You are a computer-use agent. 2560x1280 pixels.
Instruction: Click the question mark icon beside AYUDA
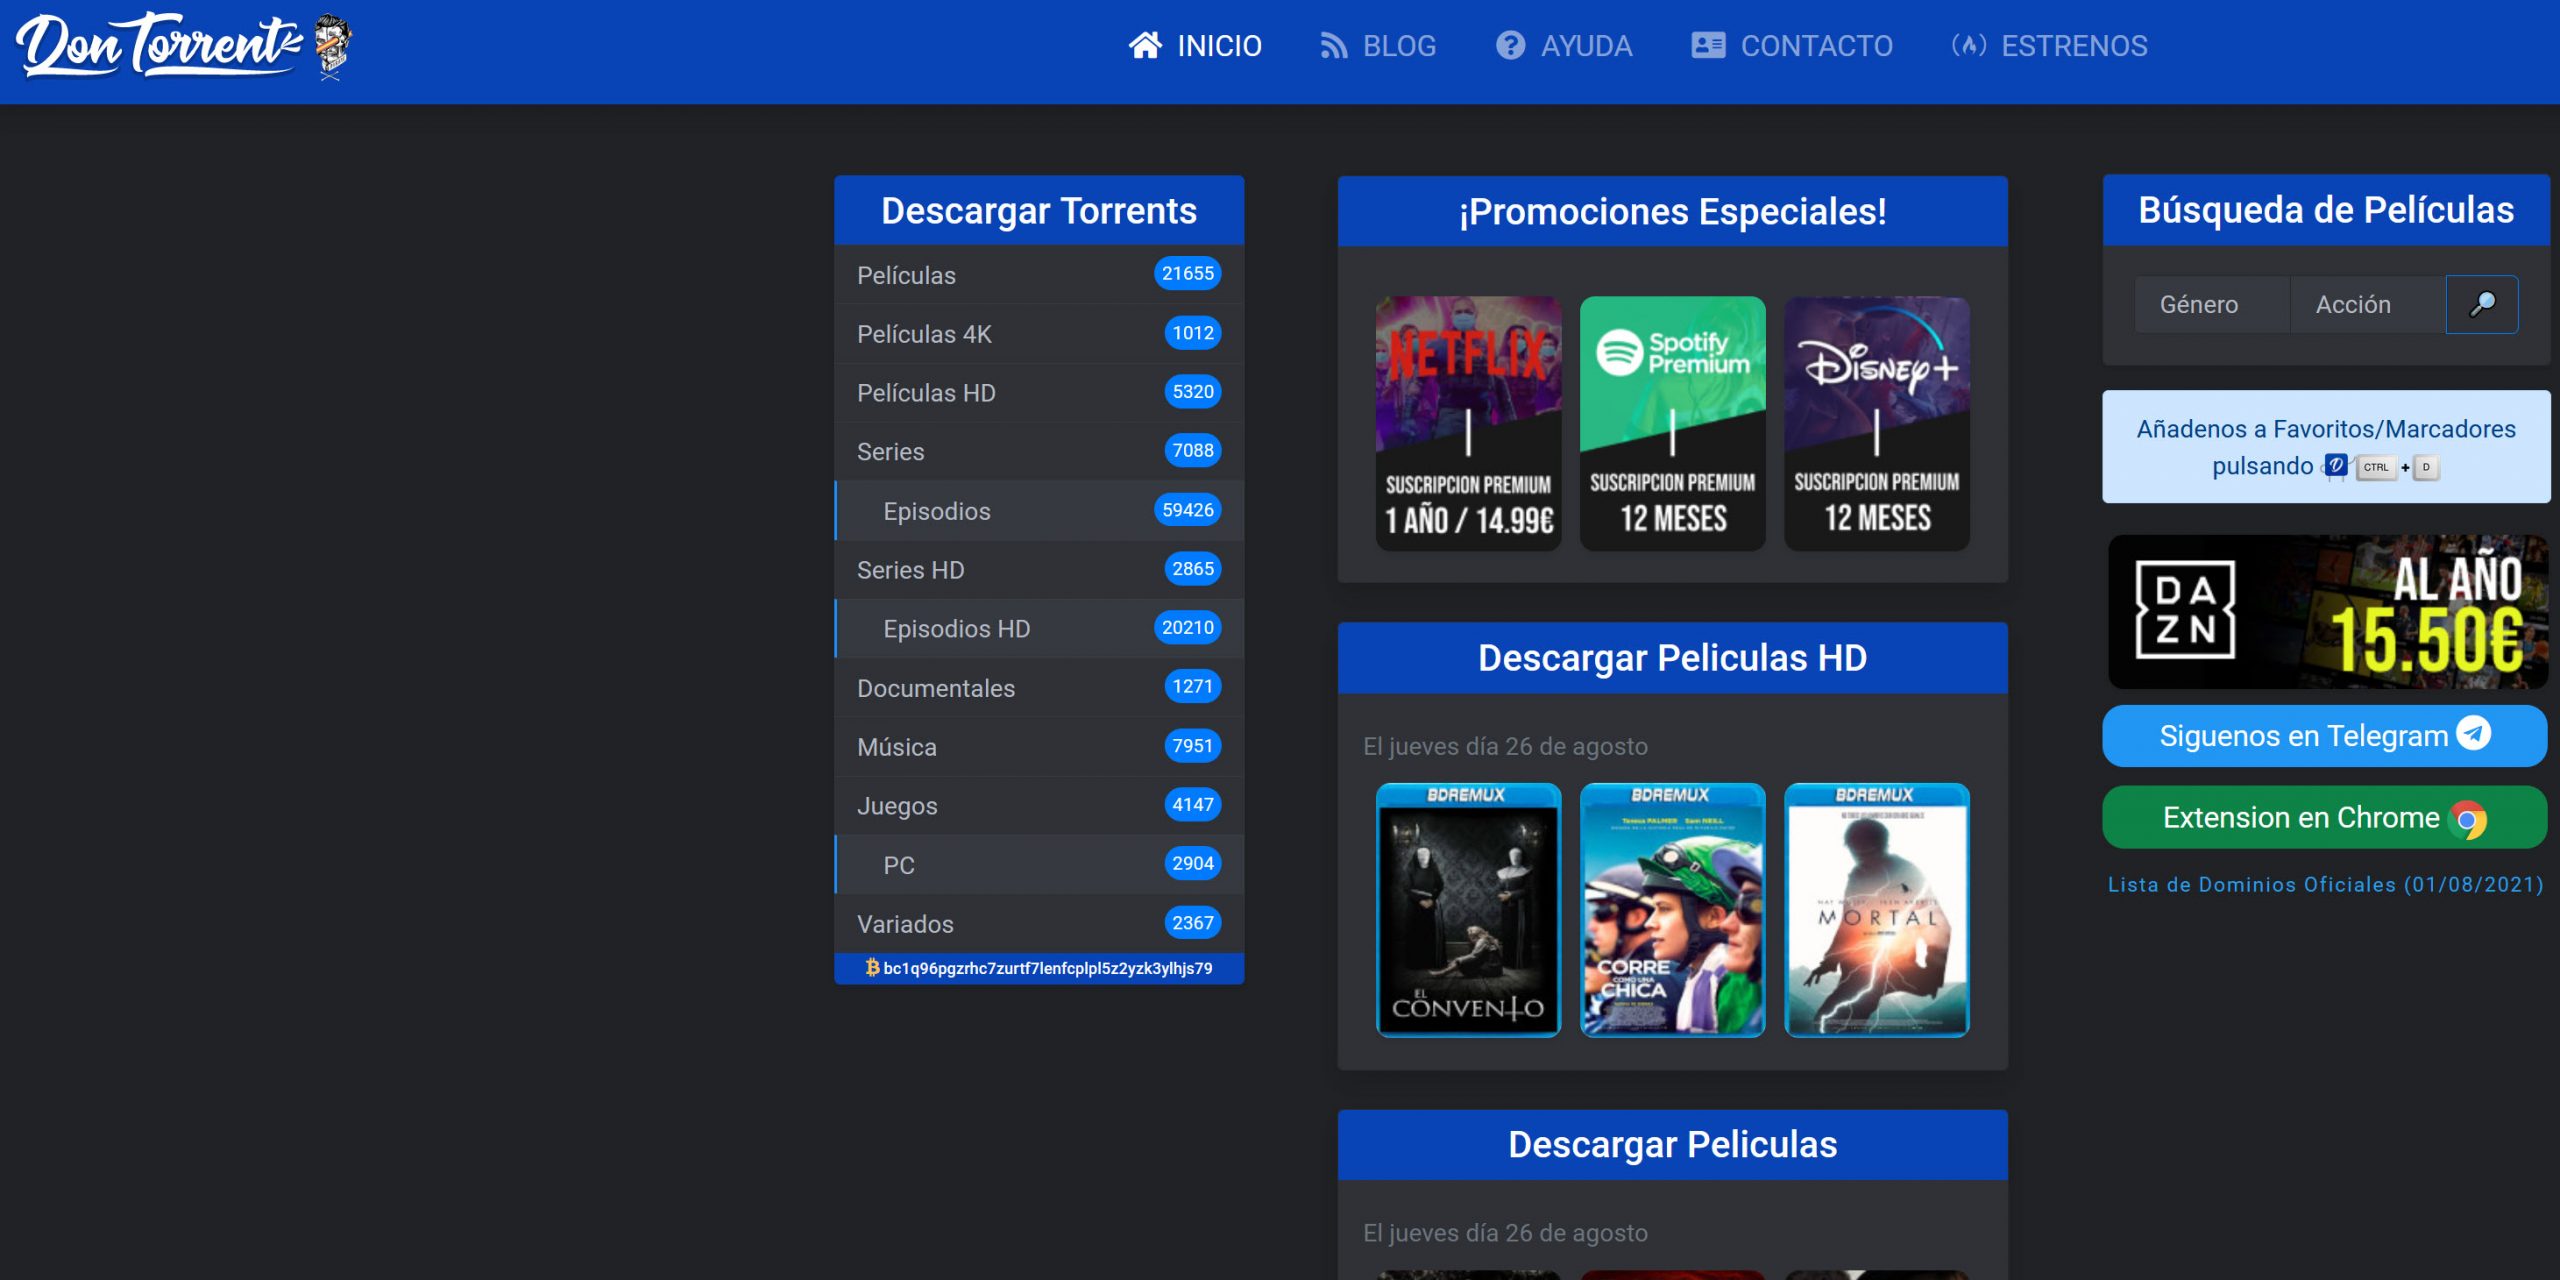click(1510, 46)
